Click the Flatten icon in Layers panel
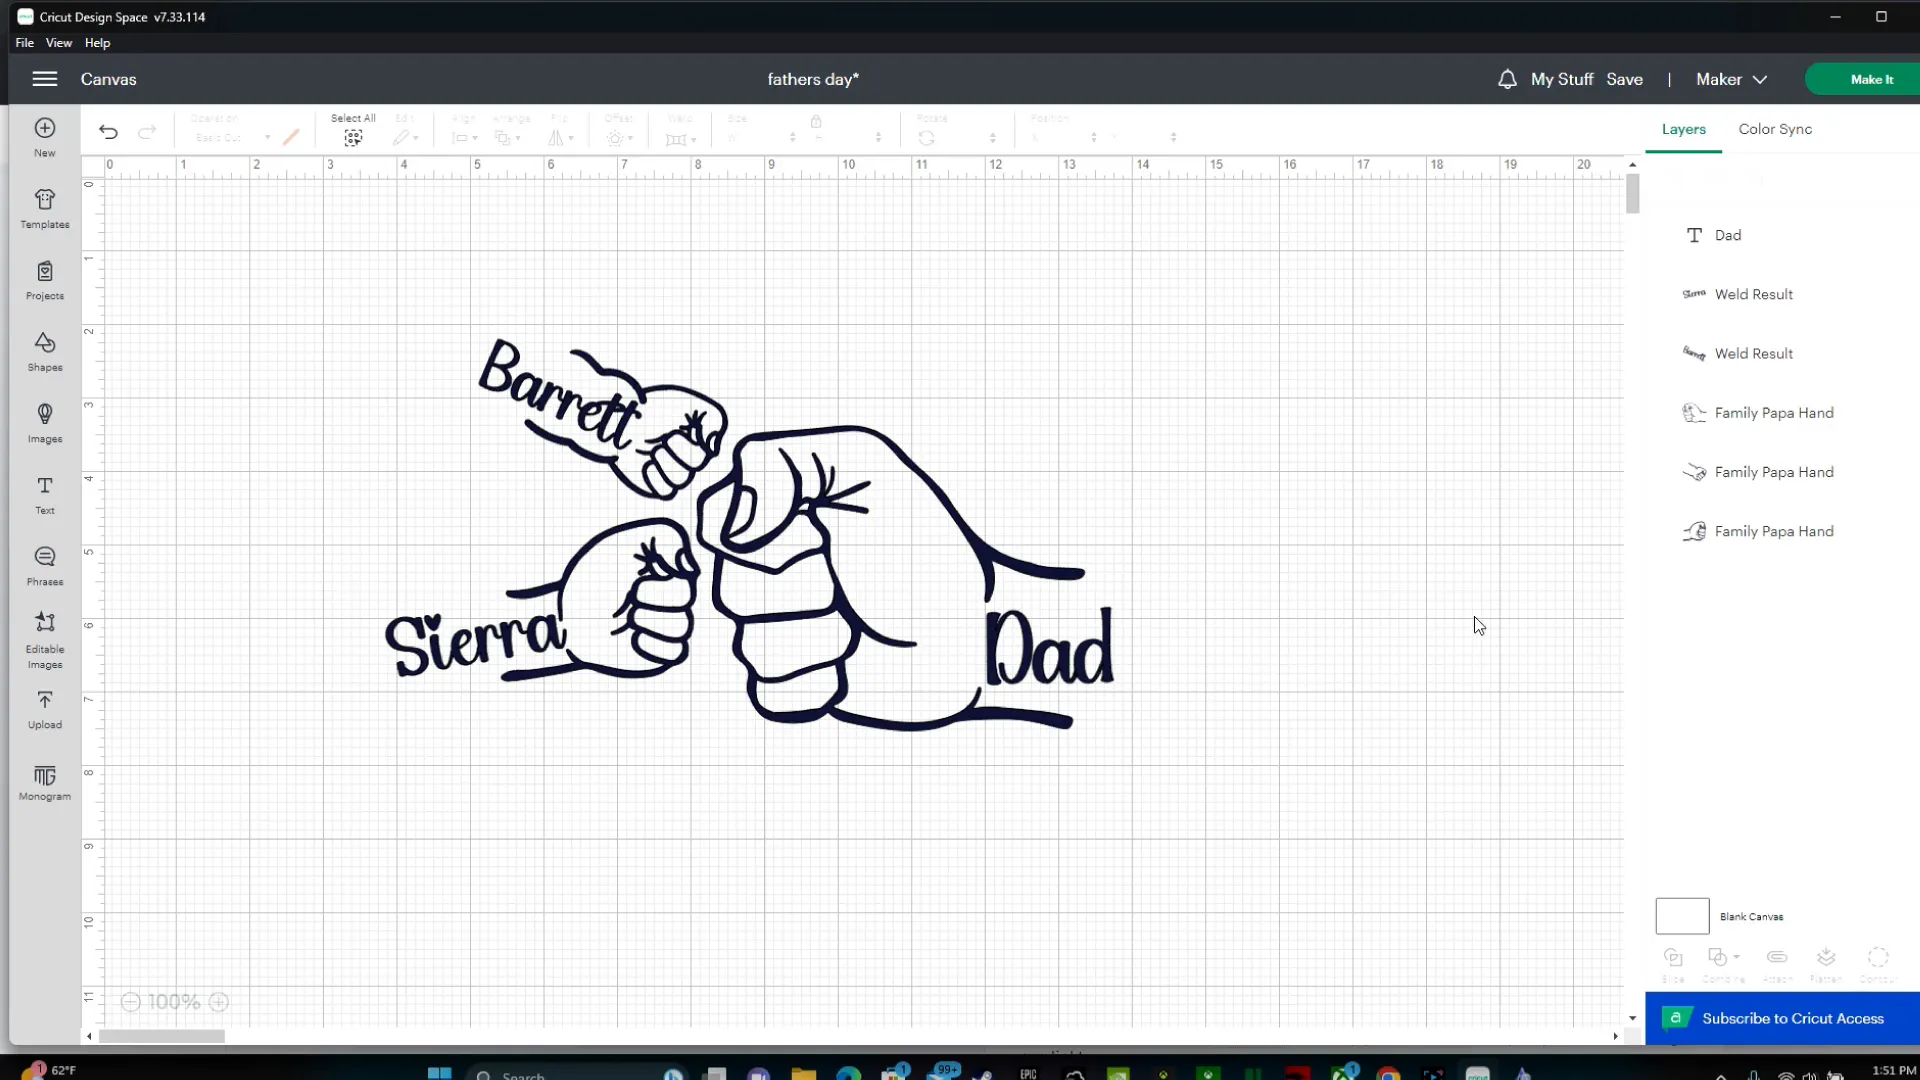This screenshot has width=1920, height=1080. [x=1826, y=957]
